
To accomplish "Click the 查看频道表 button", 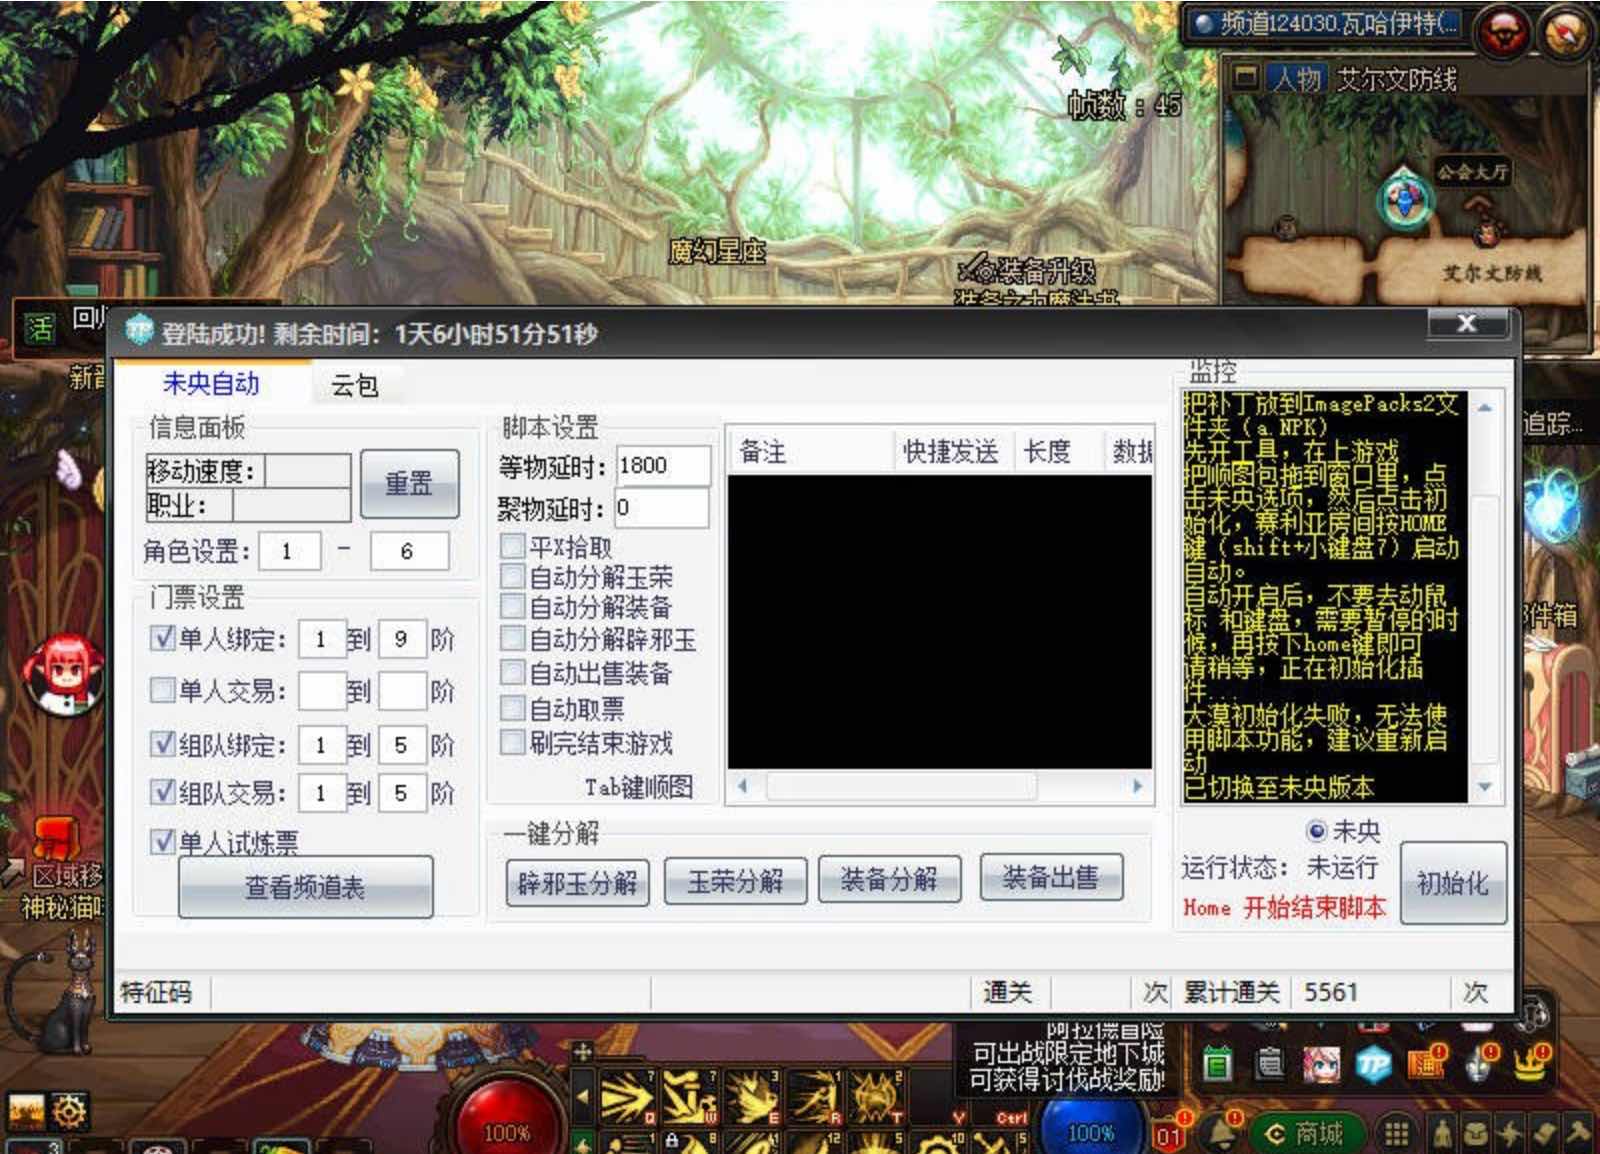I will click(x=305, y=886).
